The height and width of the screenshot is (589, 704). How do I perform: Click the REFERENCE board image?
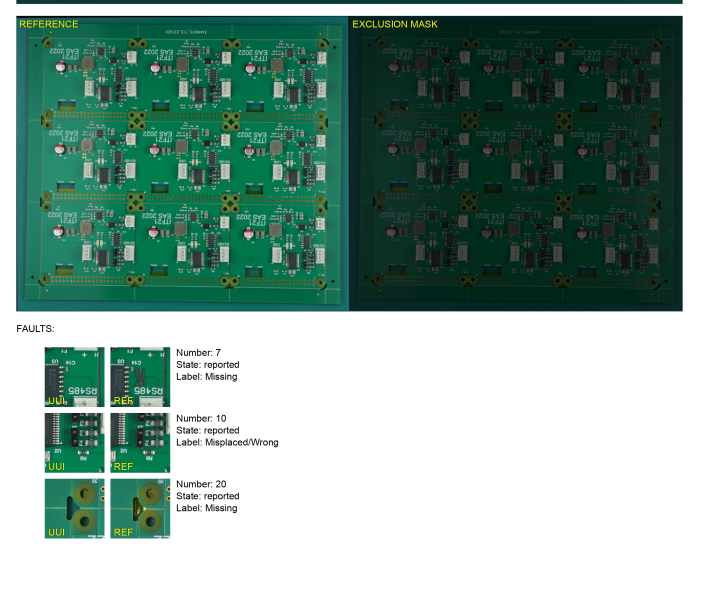(182, 165)
